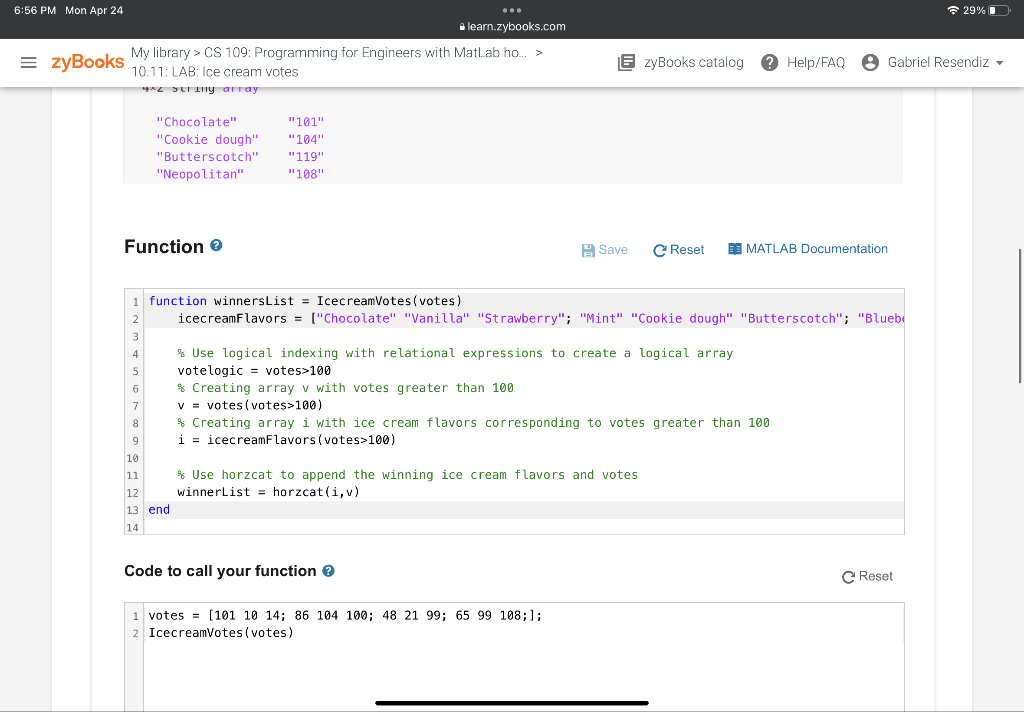Click the Help/FAQ question mark icon
Viewport: 1024px width, 712px height.
(769, 62)
